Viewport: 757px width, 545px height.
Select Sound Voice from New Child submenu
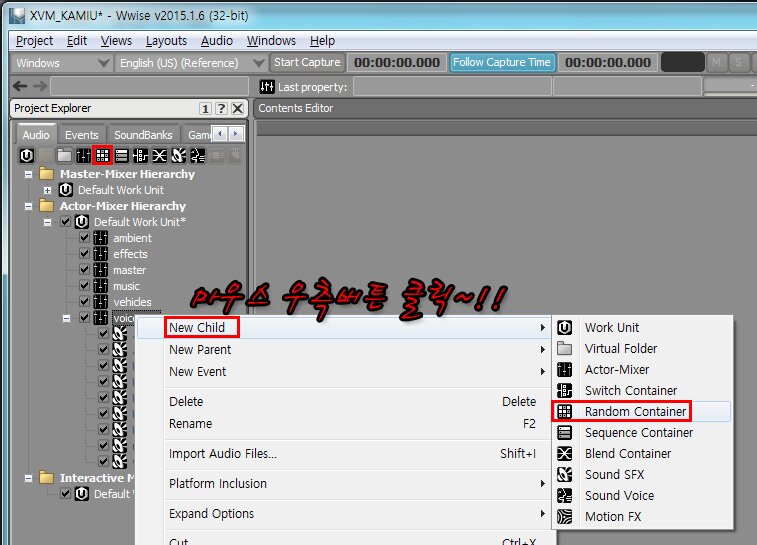coord(642,495)
